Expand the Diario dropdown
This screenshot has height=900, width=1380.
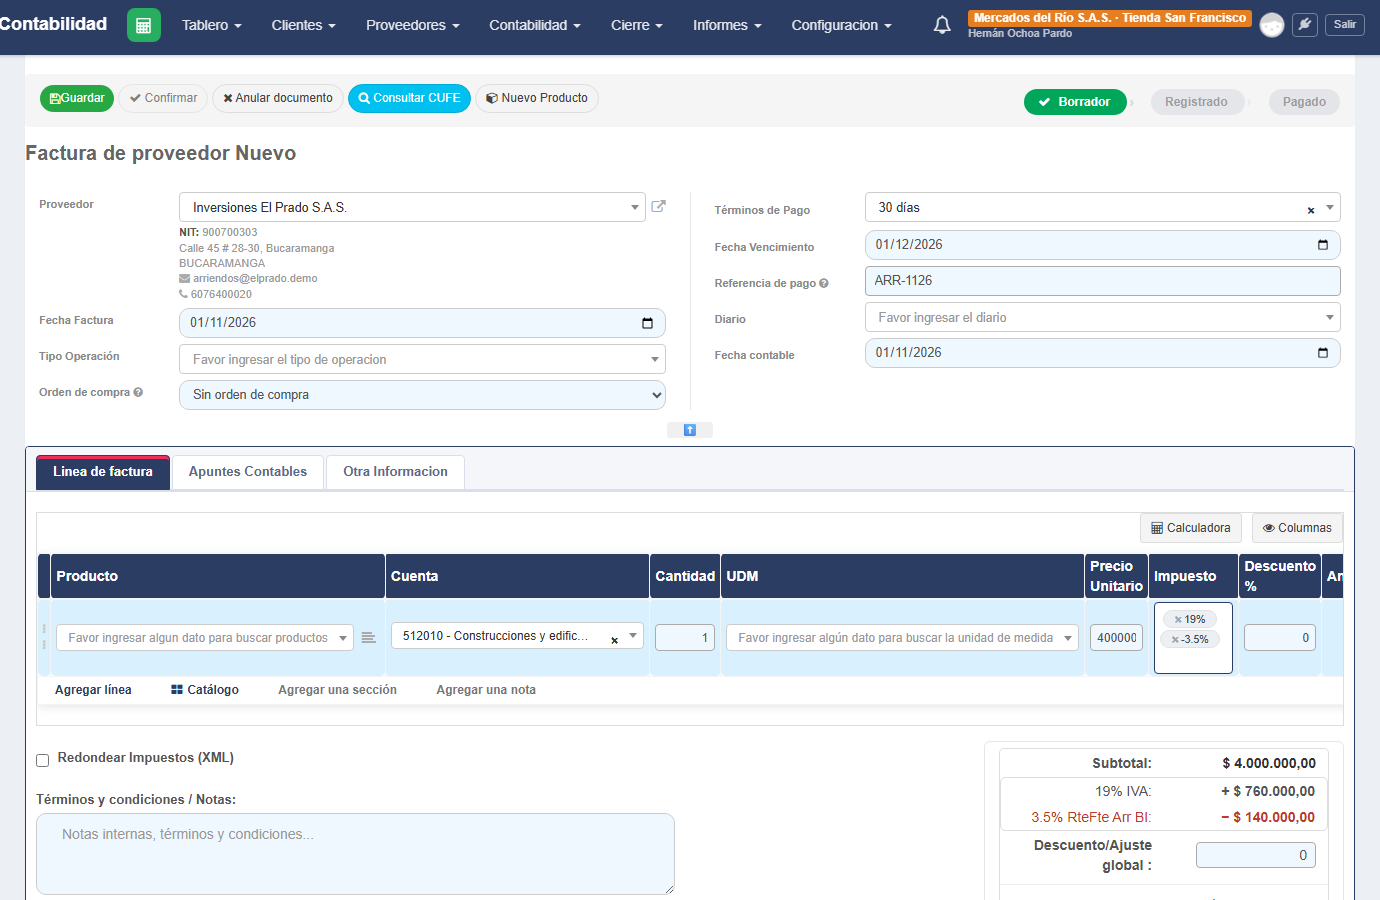tap(1330, 317)
